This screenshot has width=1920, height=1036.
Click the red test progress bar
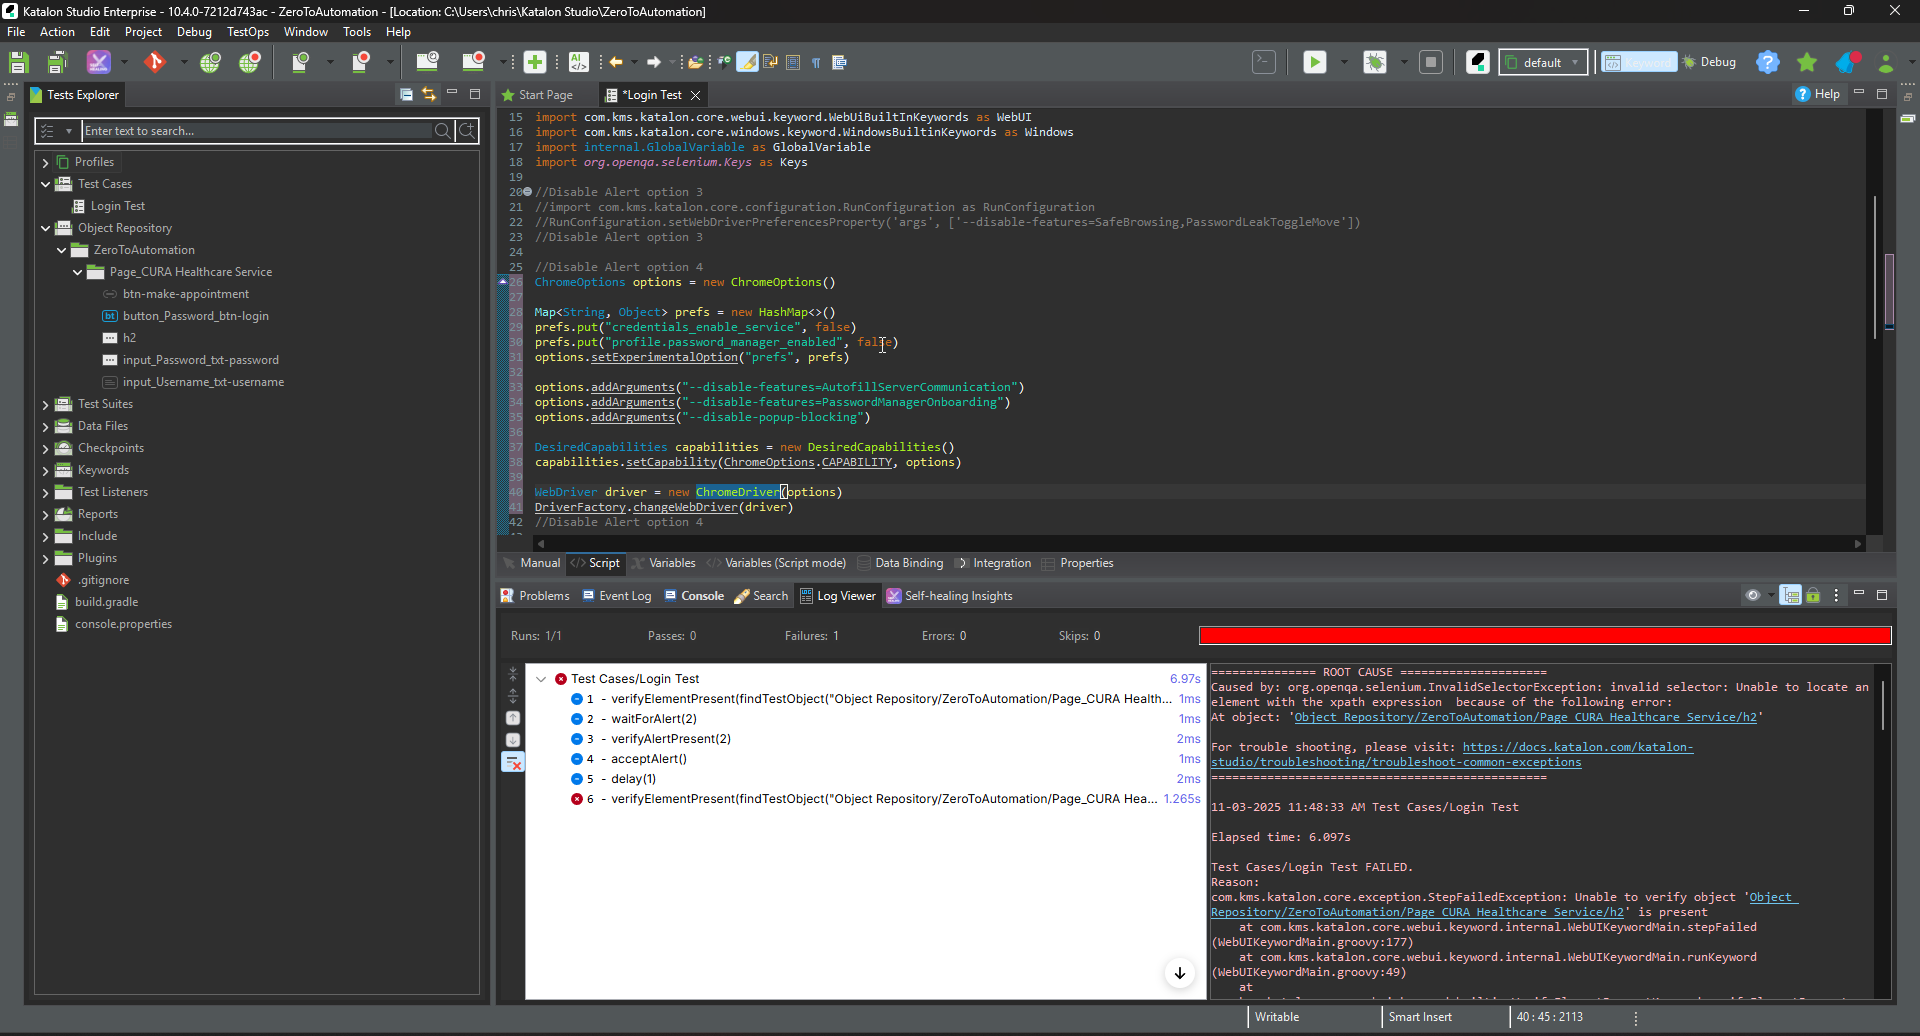tap(1544, 636)
